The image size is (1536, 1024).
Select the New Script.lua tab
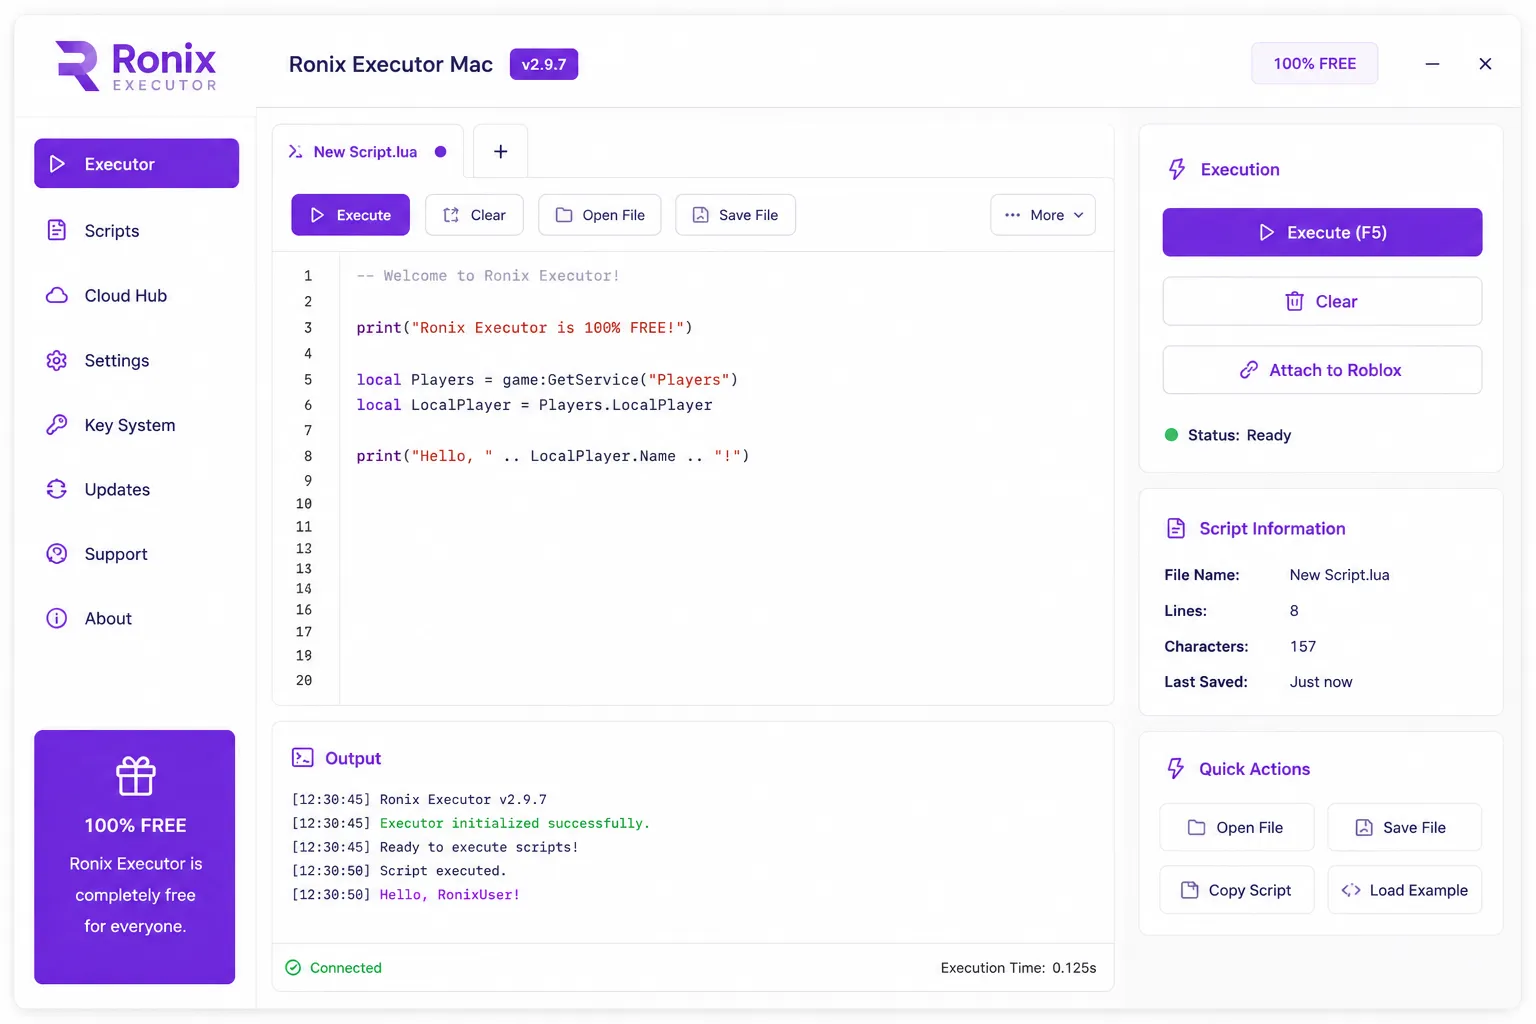click(x=367, y=151)
